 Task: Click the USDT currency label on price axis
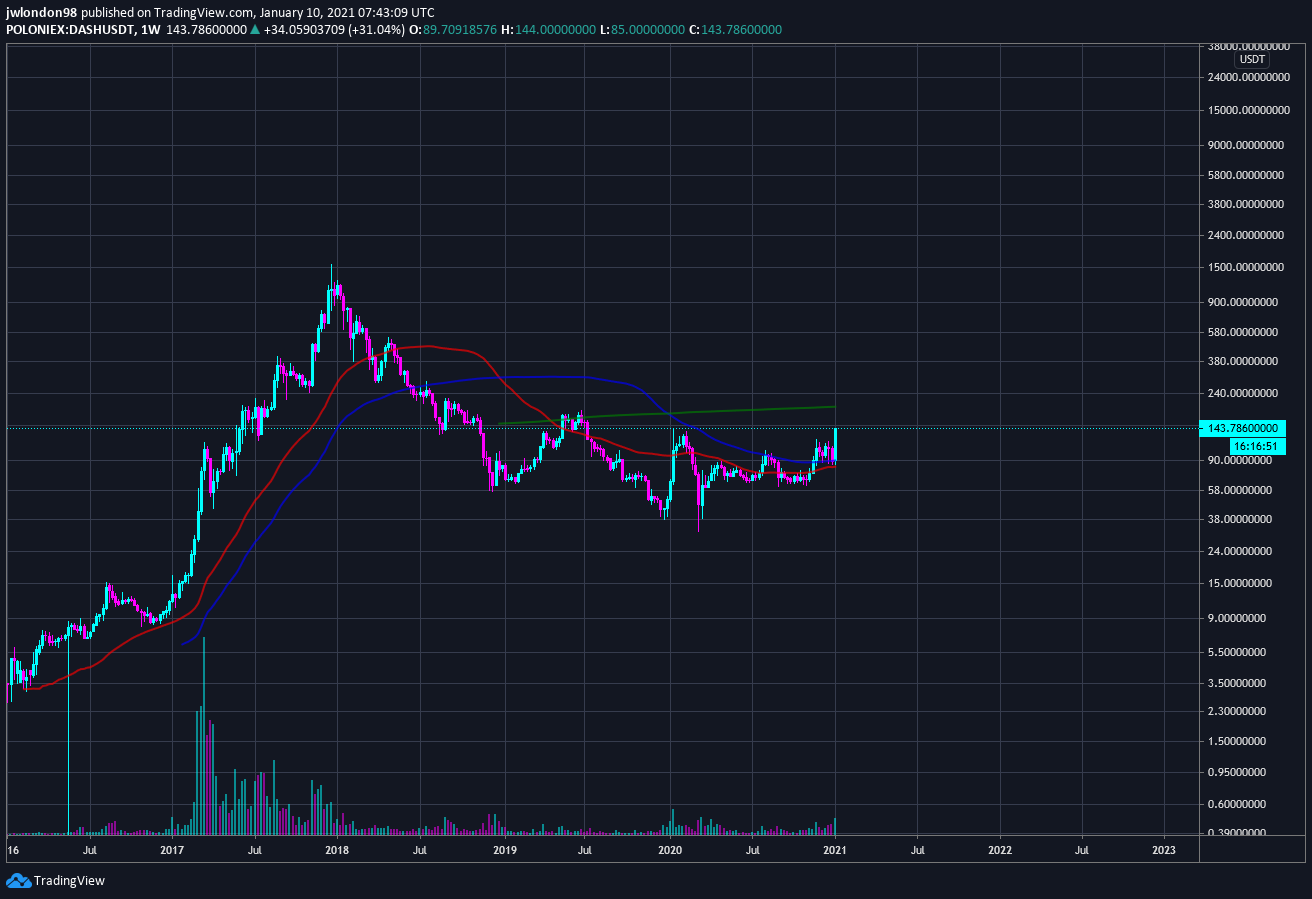point(1252,60)
